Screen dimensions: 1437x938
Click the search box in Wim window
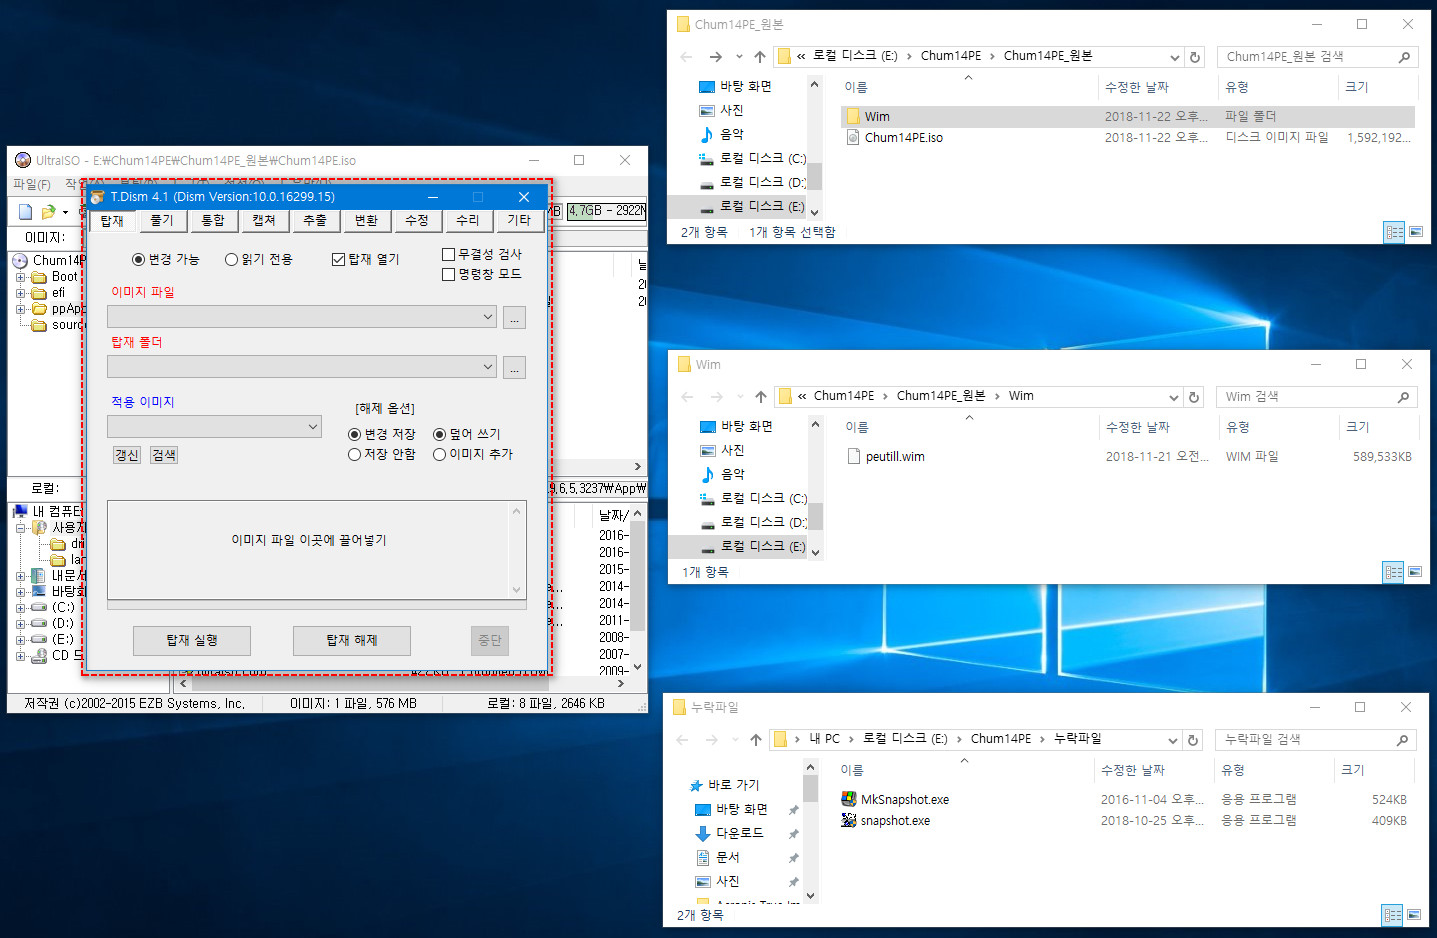[1316, 397]
